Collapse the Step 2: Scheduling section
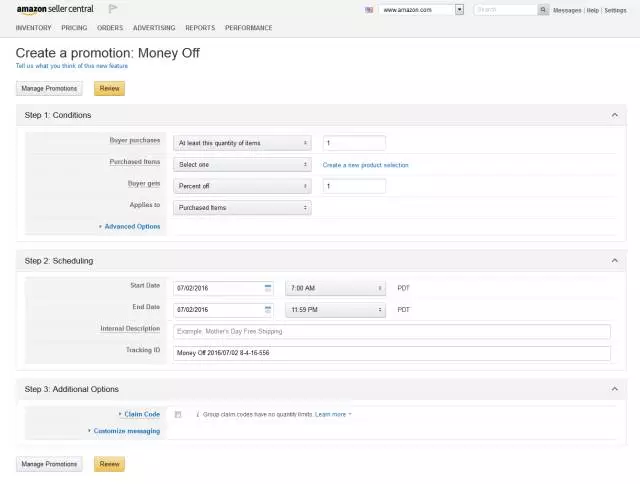This screenshot has height=484, width=640. (x=614, y=260)
